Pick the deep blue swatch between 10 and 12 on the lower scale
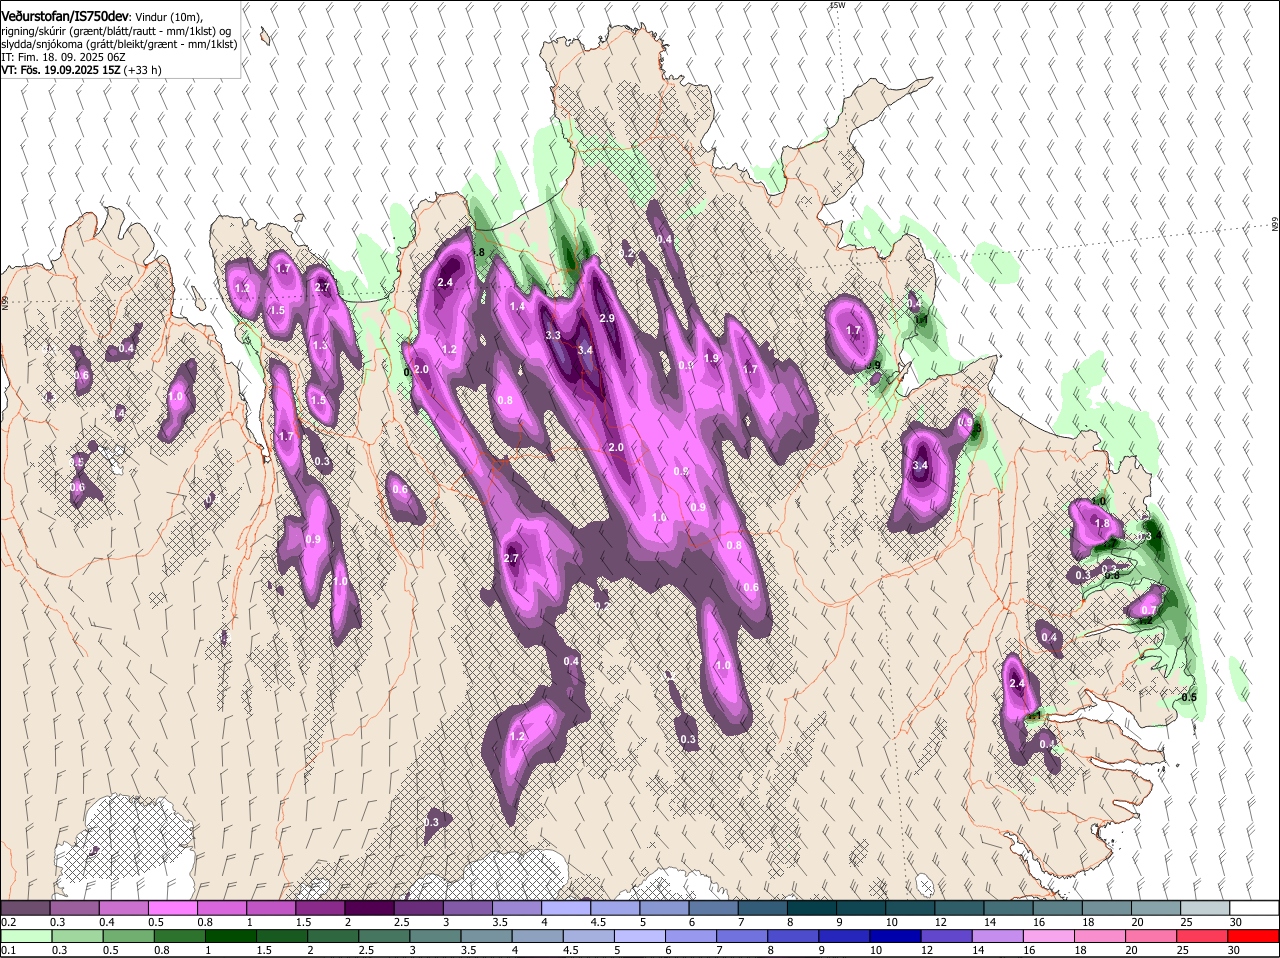This screenshot has width=1280, height=958. point(897,936)
